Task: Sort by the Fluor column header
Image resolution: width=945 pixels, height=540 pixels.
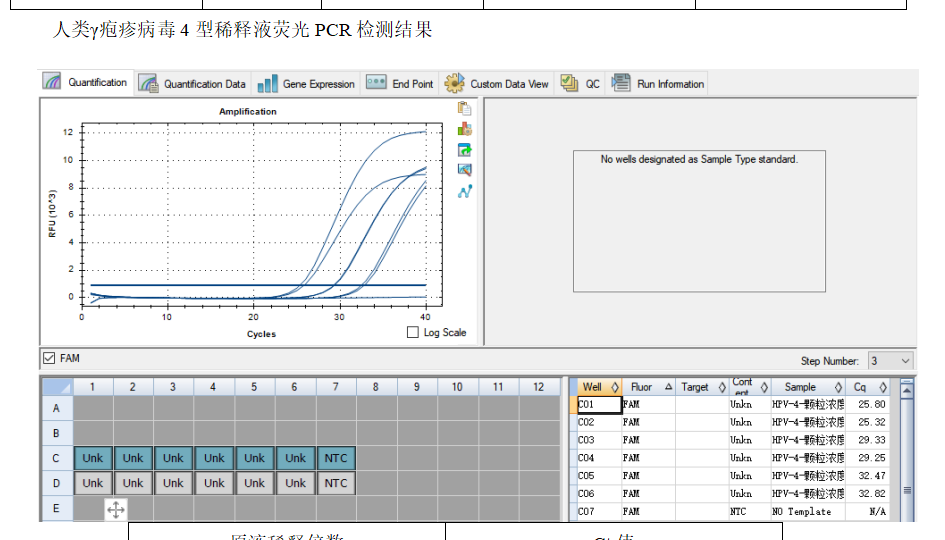Action: point(648,387)
